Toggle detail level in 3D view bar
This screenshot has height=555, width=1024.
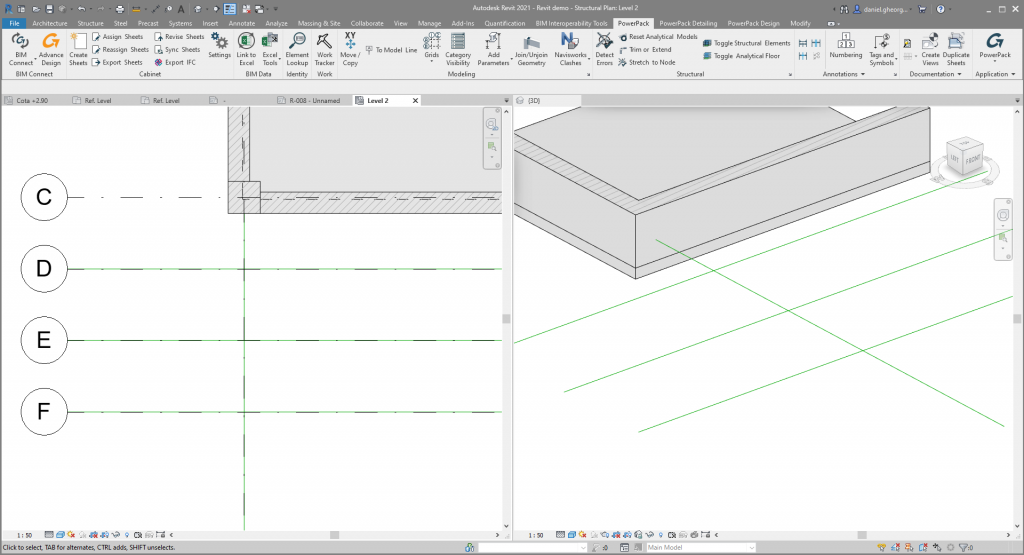[560, 535]
